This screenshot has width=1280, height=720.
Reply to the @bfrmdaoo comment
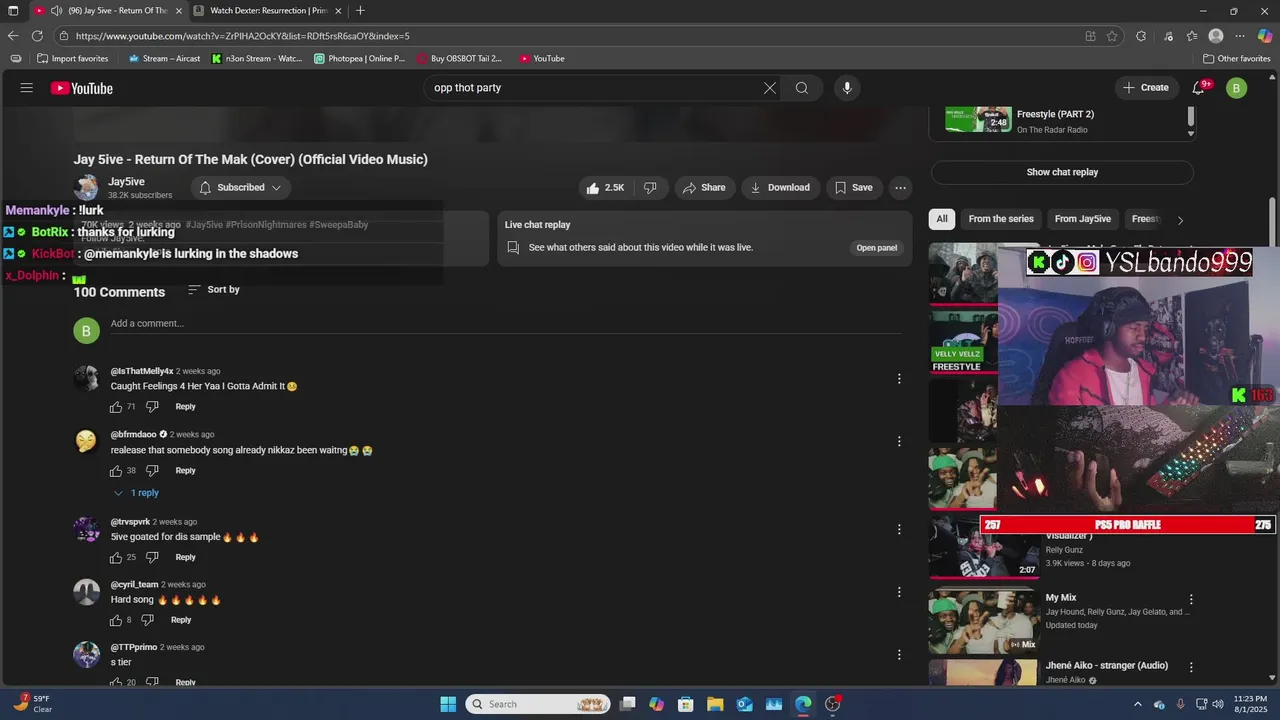click(x=186, y=471)
